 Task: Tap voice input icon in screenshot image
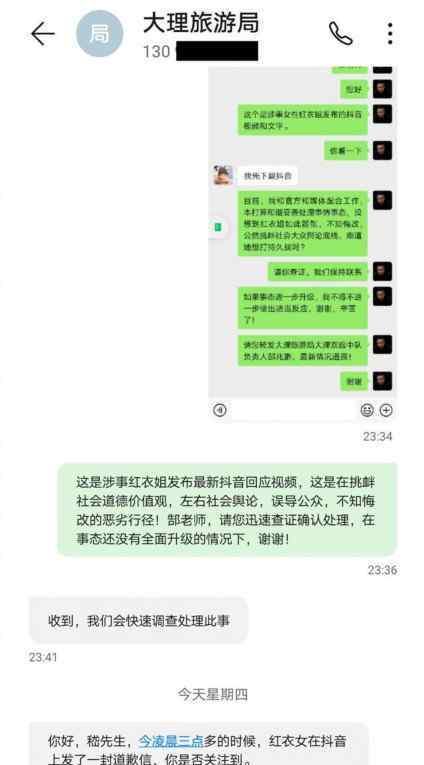click(220, 410)
